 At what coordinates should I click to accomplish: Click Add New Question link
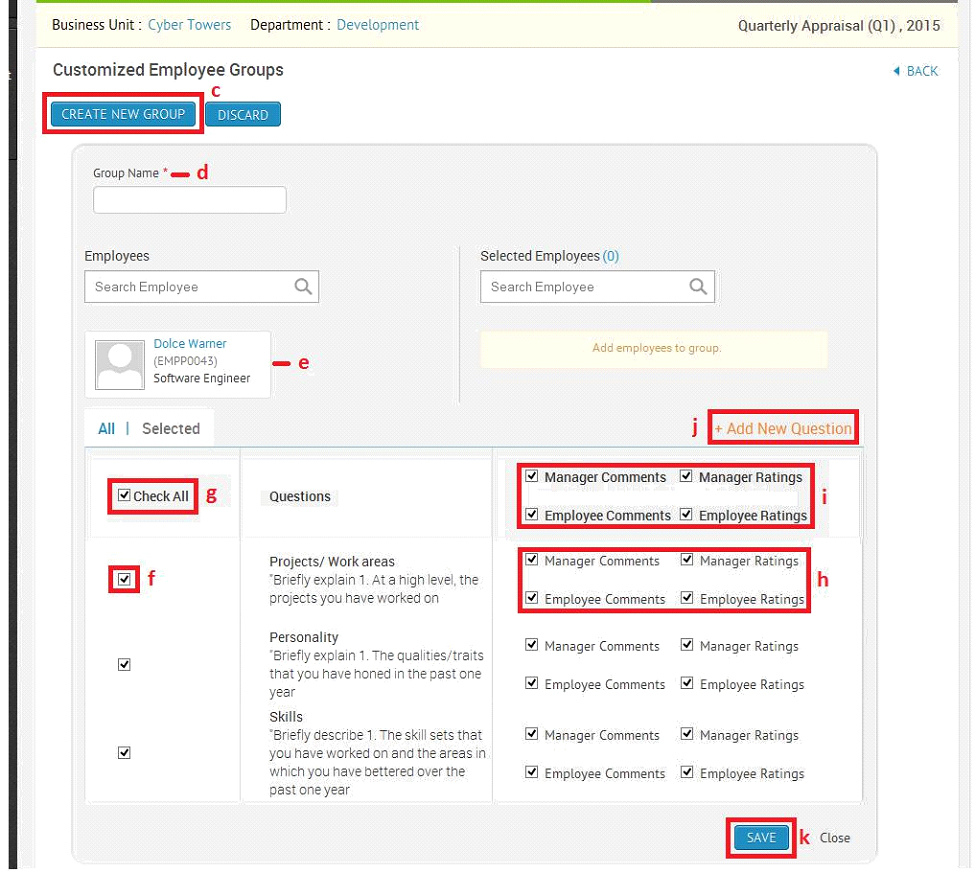coord(783,428)
